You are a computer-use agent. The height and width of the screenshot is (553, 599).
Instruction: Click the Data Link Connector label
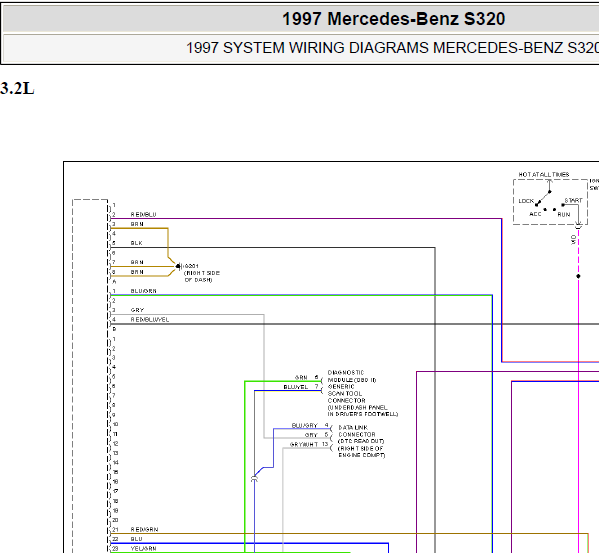[357, 431]
